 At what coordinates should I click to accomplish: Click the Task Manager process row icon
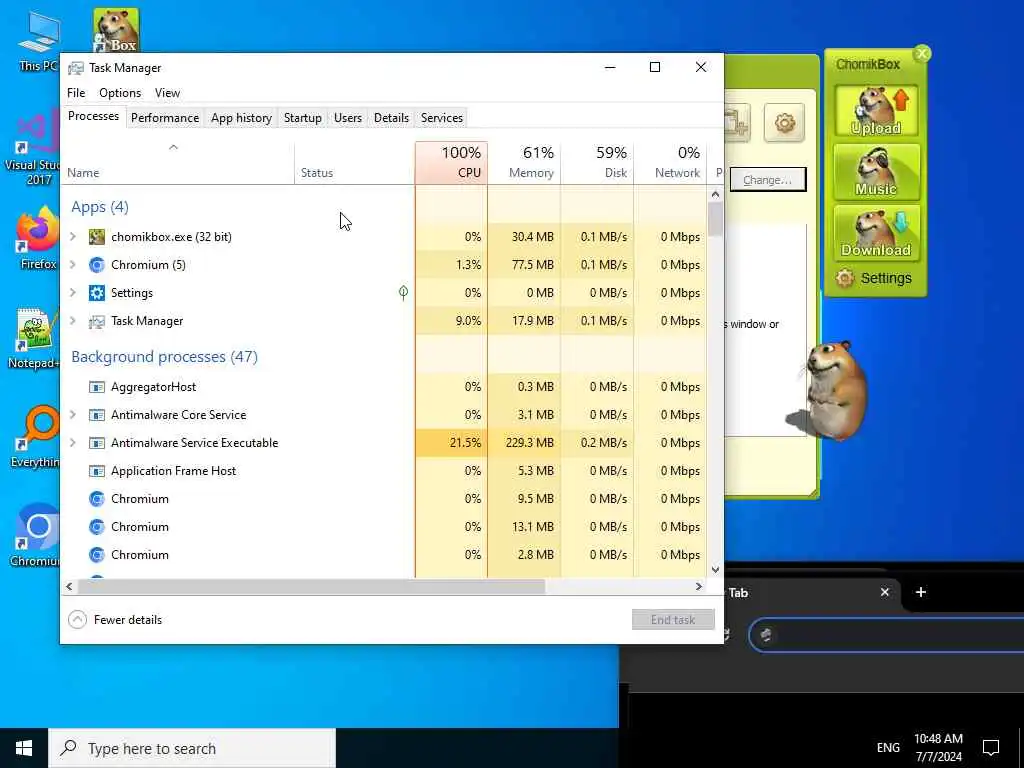tap(97, 321)
